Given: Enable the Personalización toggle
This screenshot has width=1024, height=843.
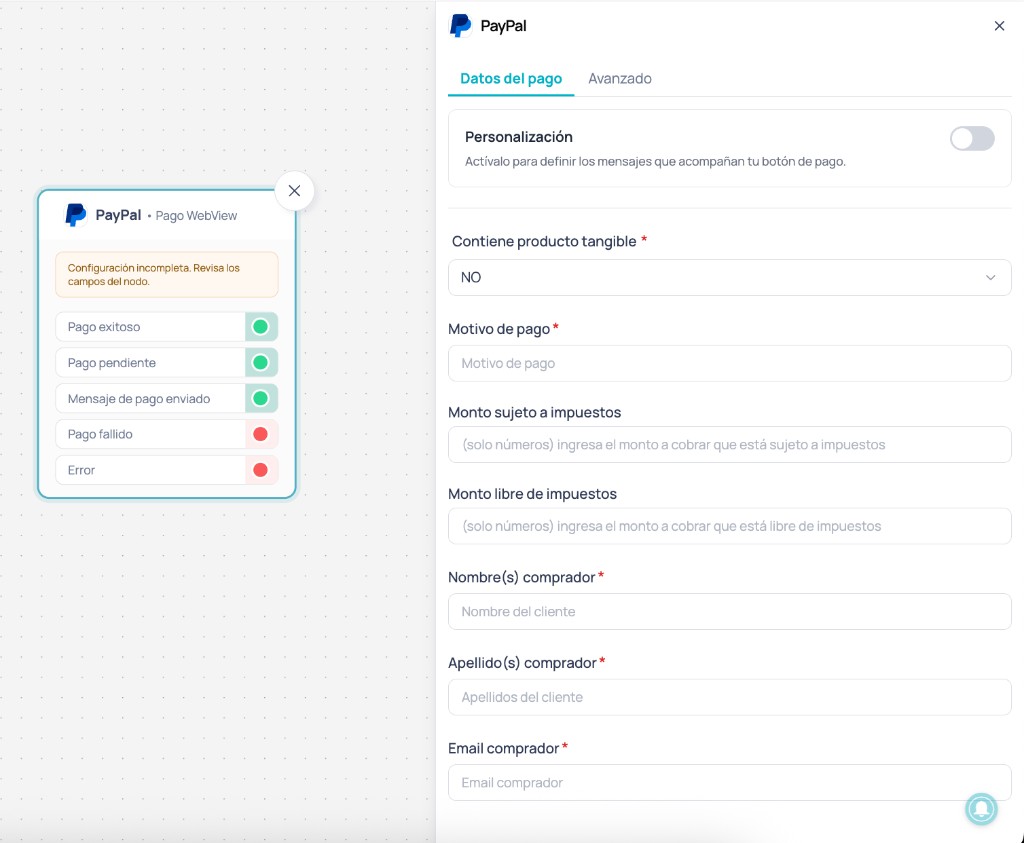Looking at the screenshot, I should point(972,138).
